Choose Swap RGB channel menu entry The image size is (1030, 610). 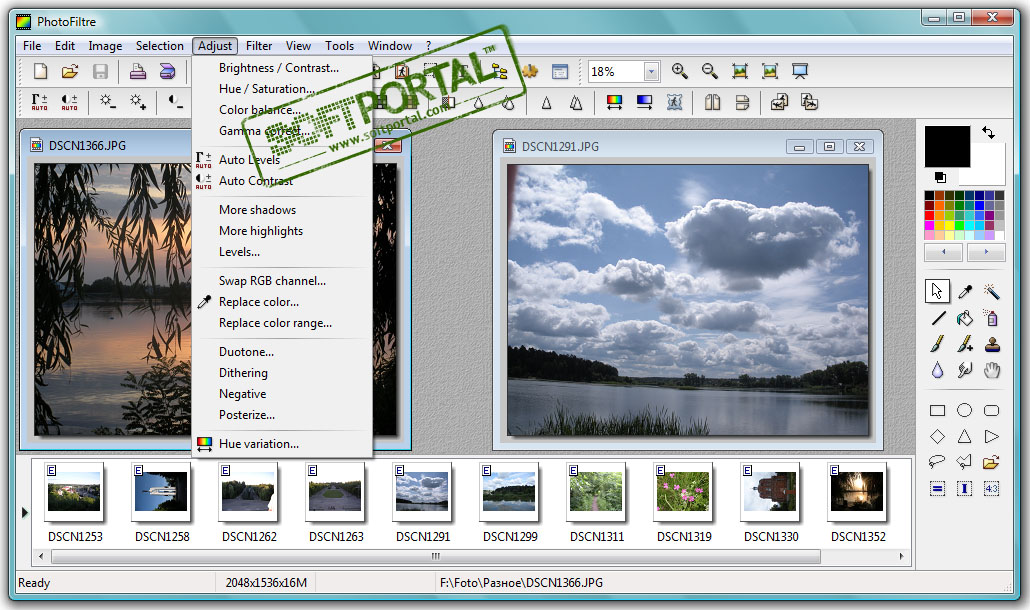coord(272,281)
